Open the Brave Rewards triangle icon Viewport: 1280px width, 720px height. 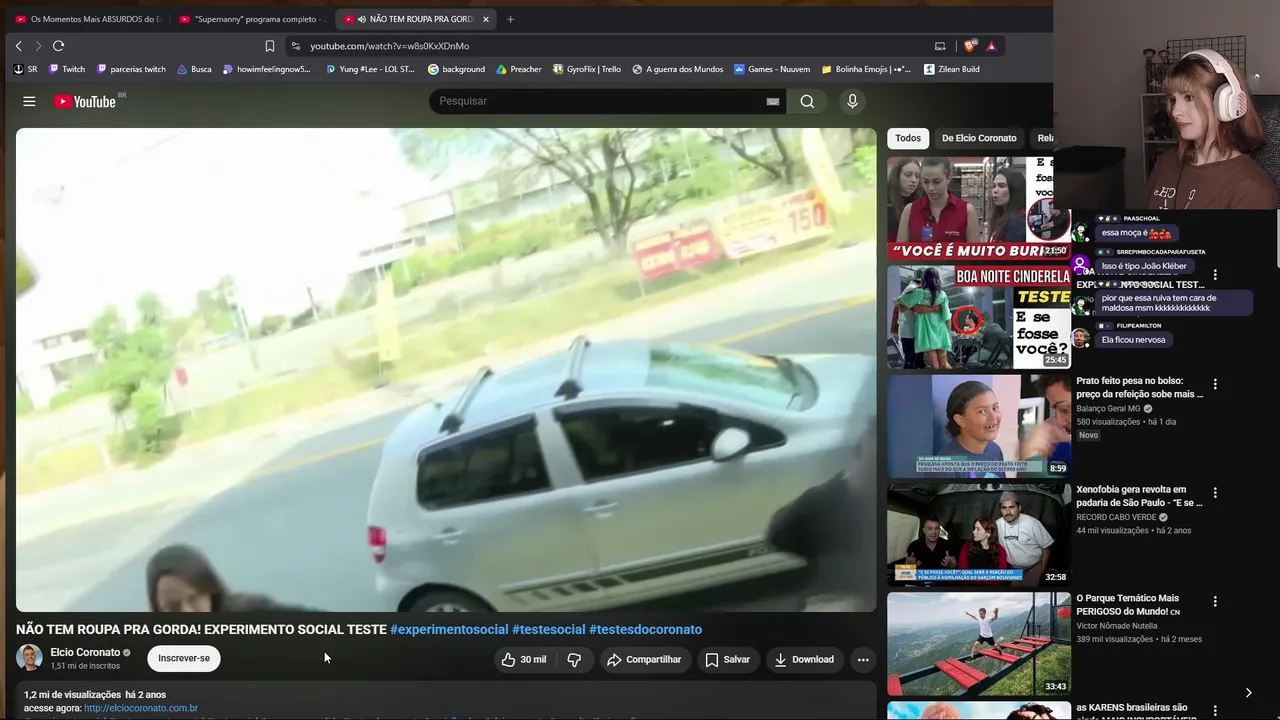991,46
